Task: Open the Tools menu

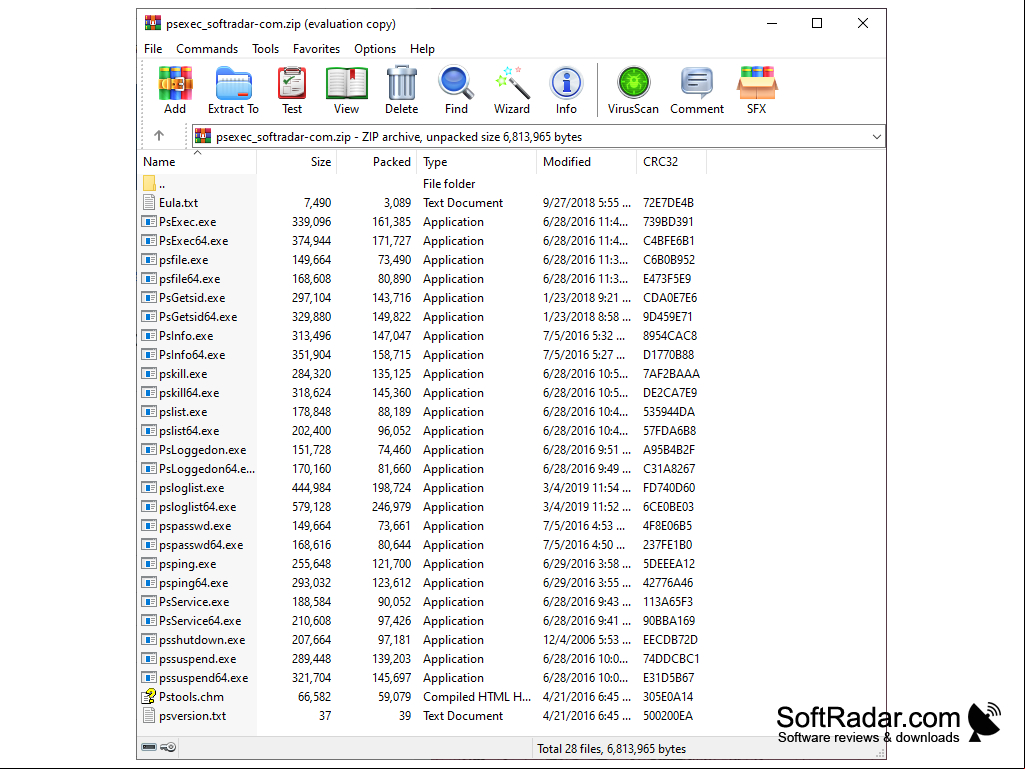Action: 265,49
